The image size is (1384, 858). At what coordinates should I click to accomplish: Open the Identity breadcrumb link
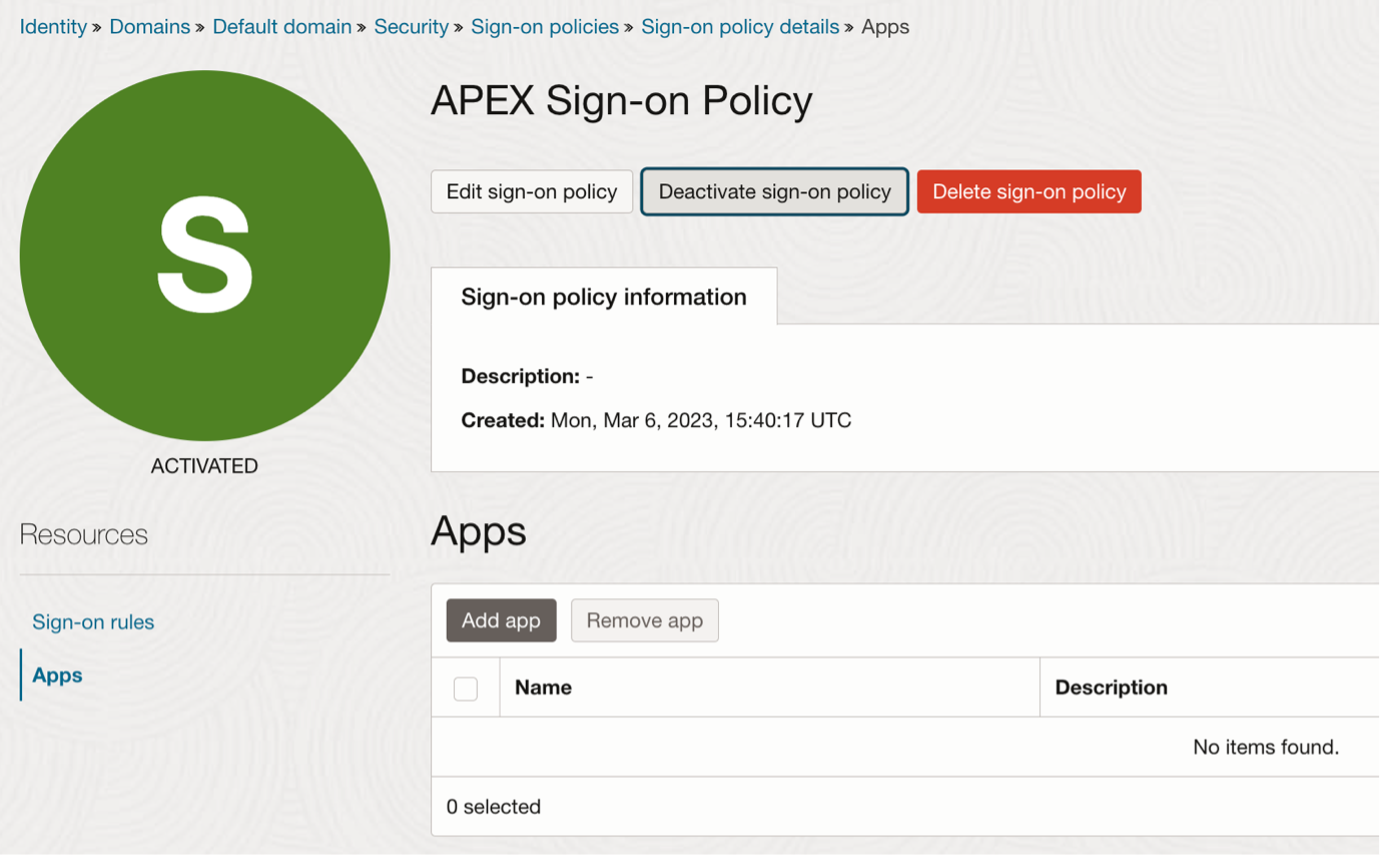53,27
